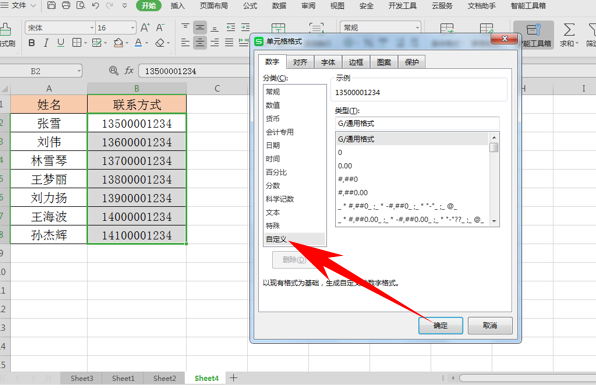
Task: Increase font size with A+ icon
Action: (145, 27)
